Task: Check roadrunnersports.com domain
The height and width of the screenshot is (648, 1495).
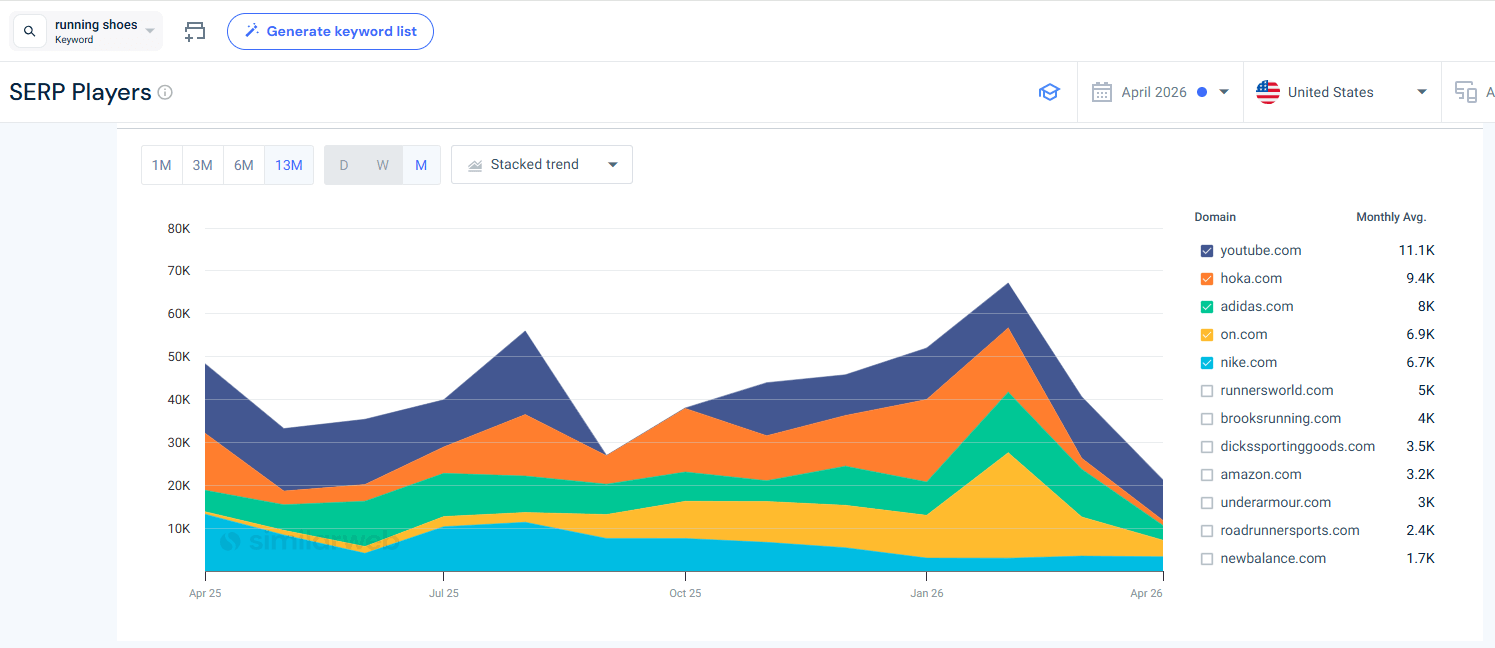Action: (x=1207, y=531)
